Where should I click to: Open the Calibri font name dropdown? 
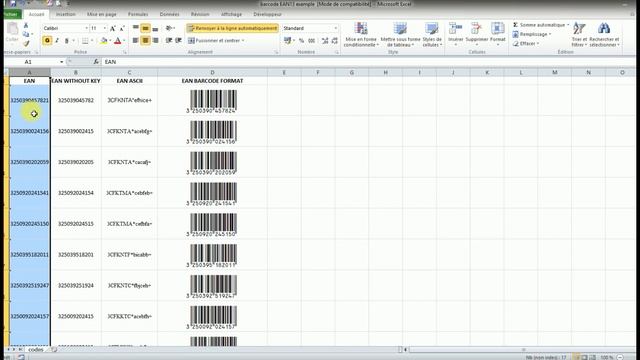point(87,28)
